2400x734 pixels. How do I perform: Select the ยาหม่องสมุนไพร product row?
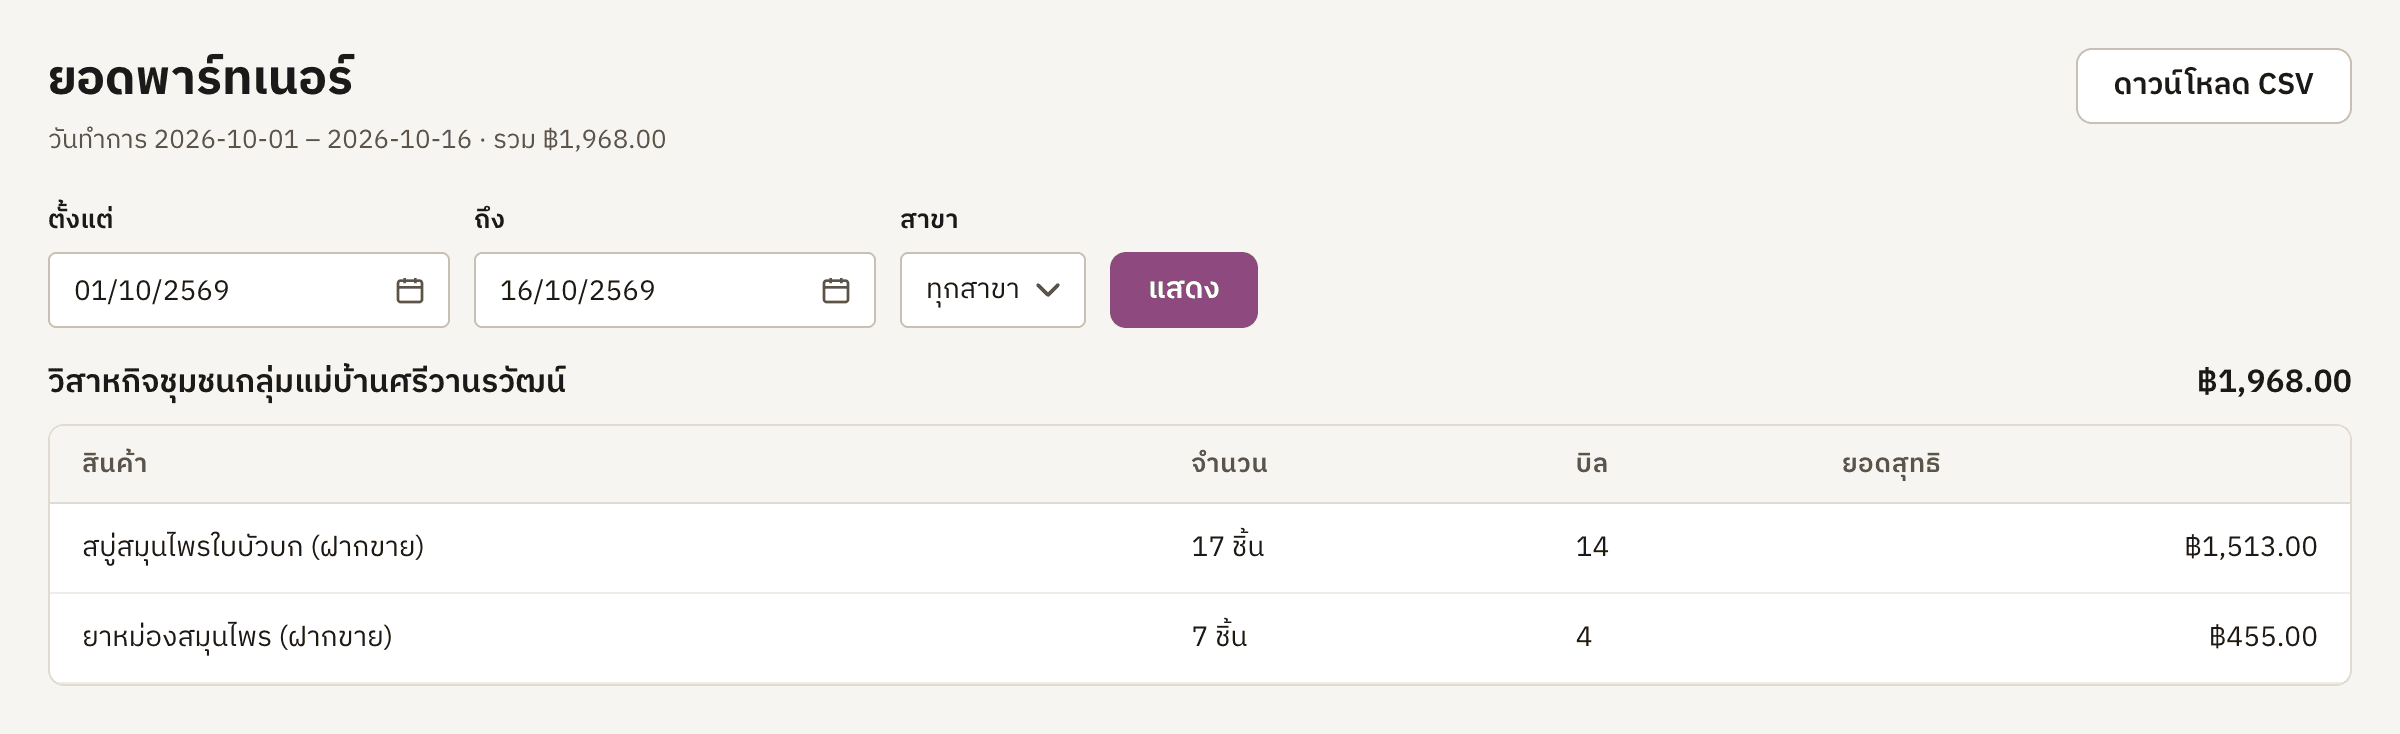1200,638
